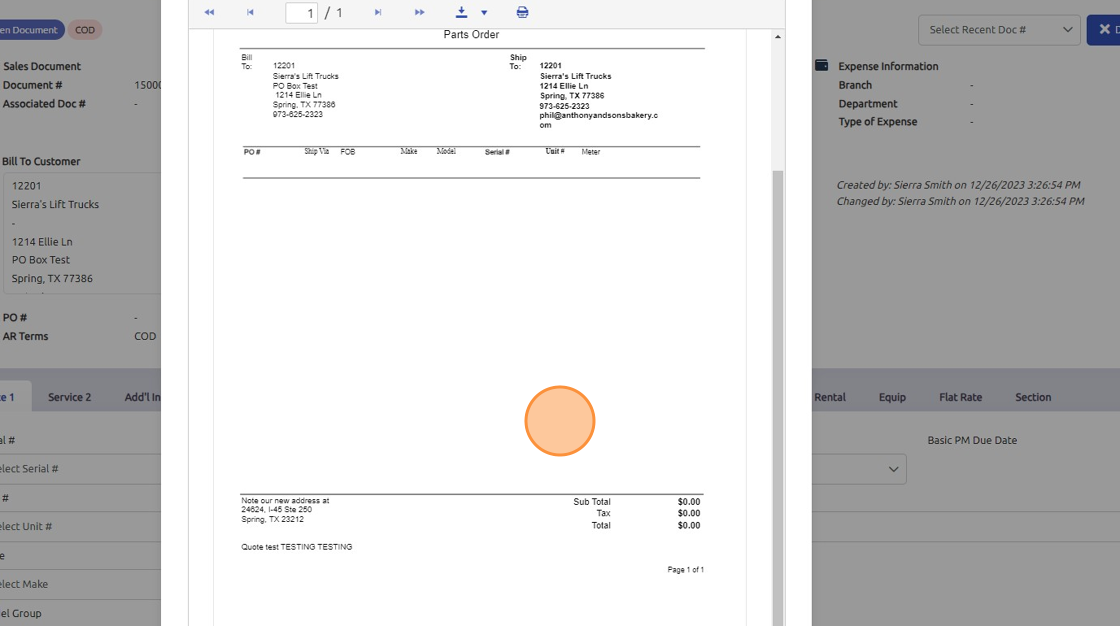The image size is (1120, 626).
Task: Go to next report page
Action: pos(378,12)
